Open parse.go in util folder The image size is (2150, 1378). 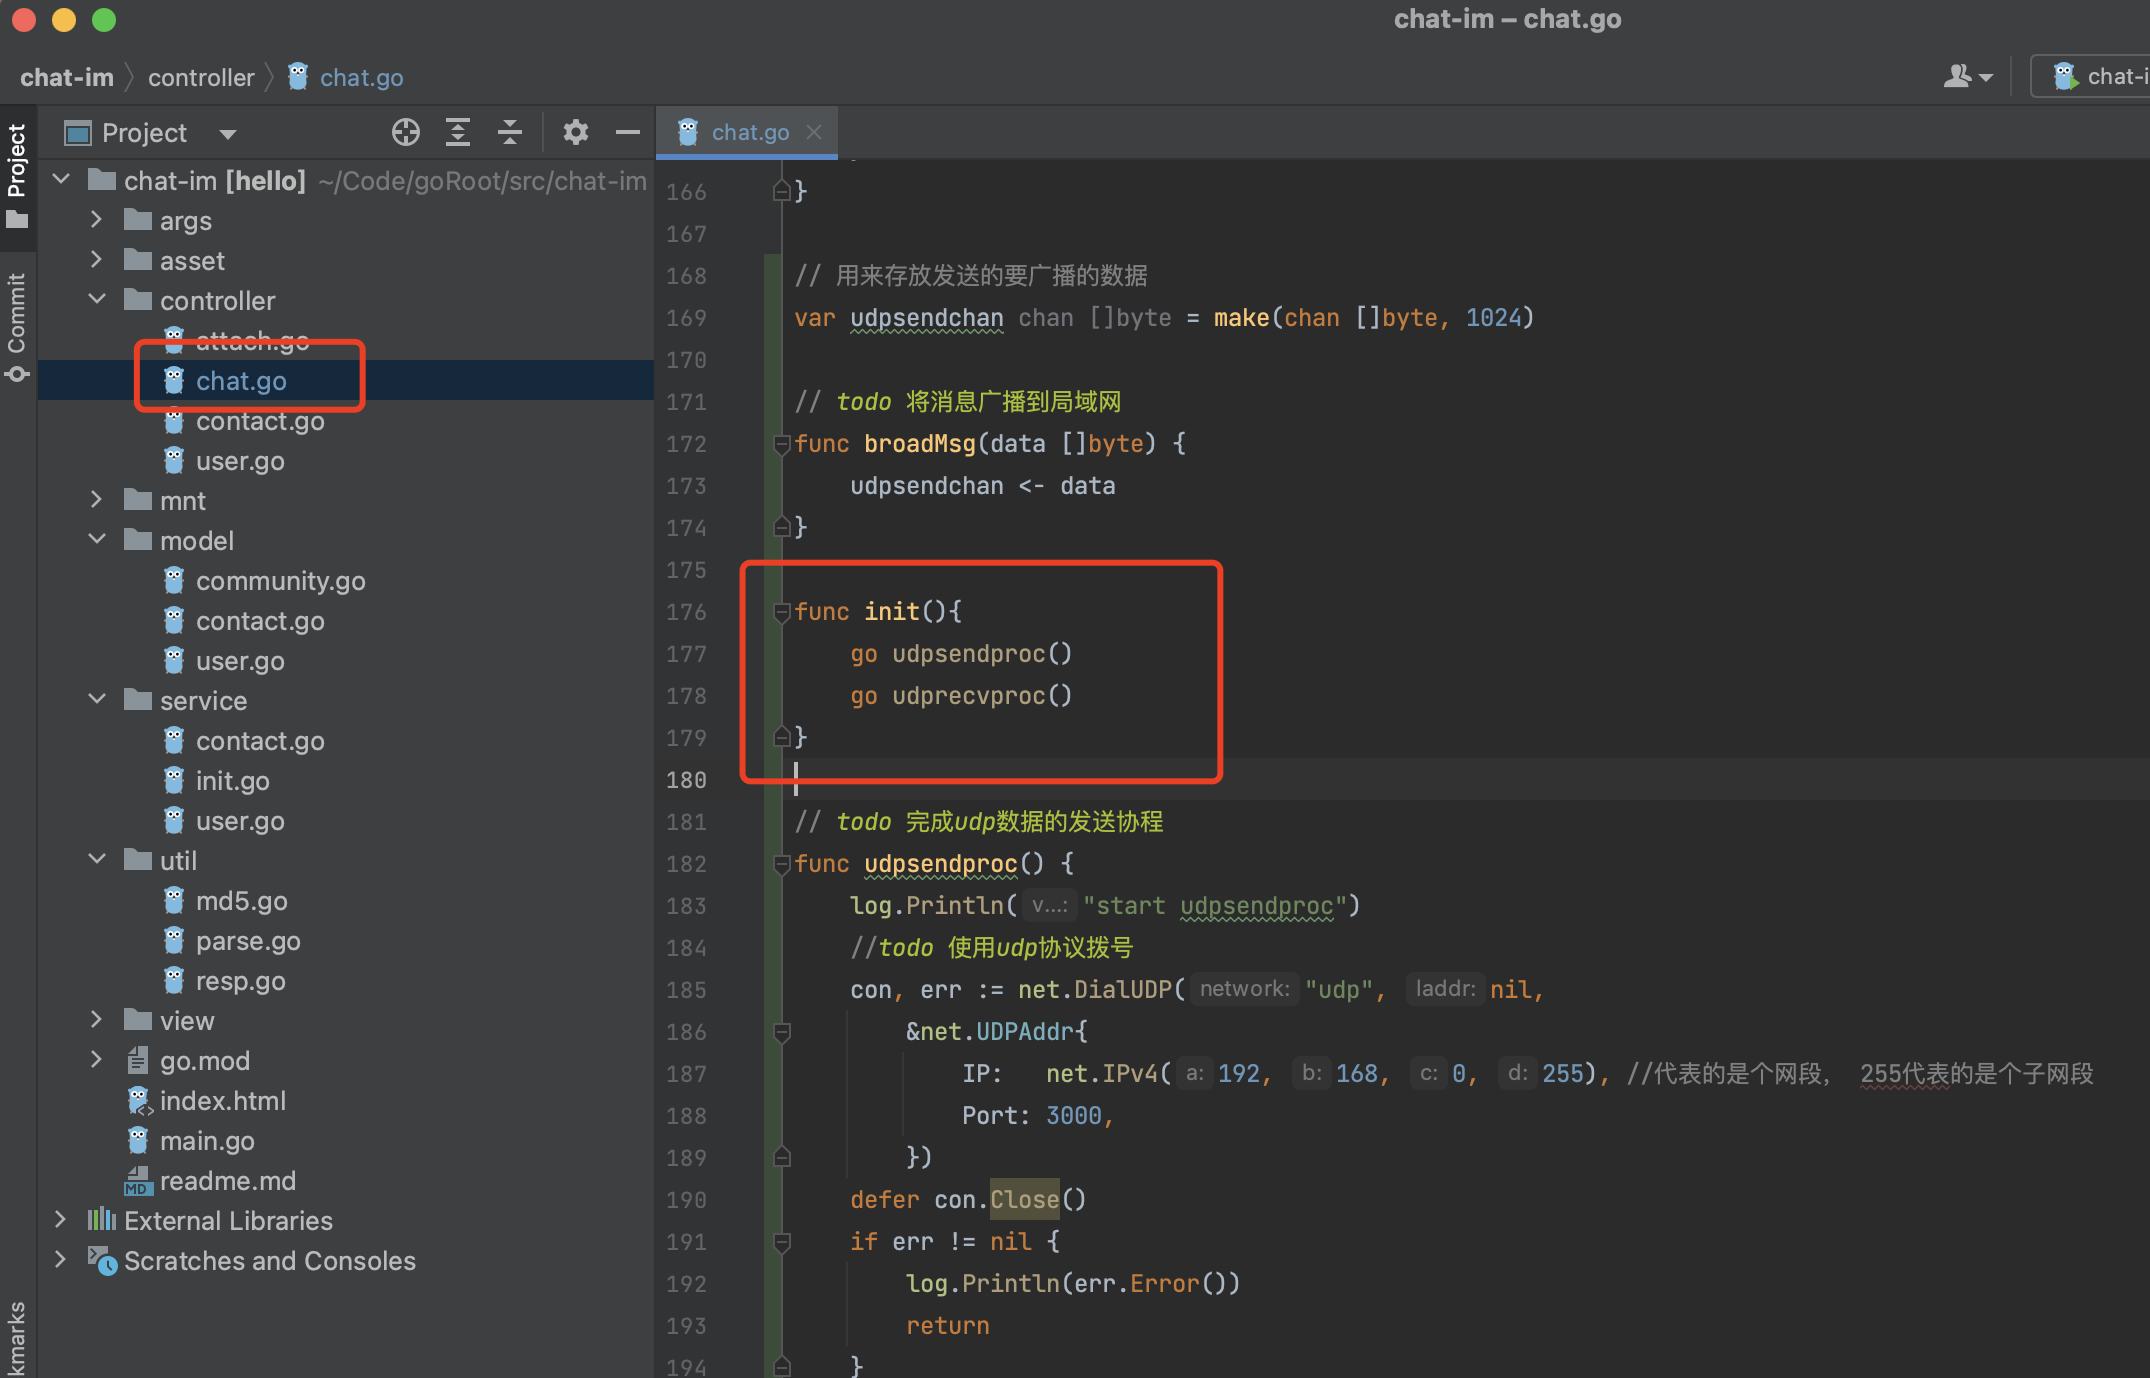tap(248, 941)
